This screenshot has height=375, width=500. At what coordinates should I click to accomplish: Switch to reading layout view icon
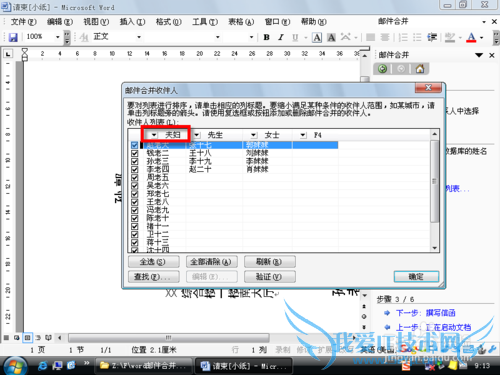click(x=48, y=338)
